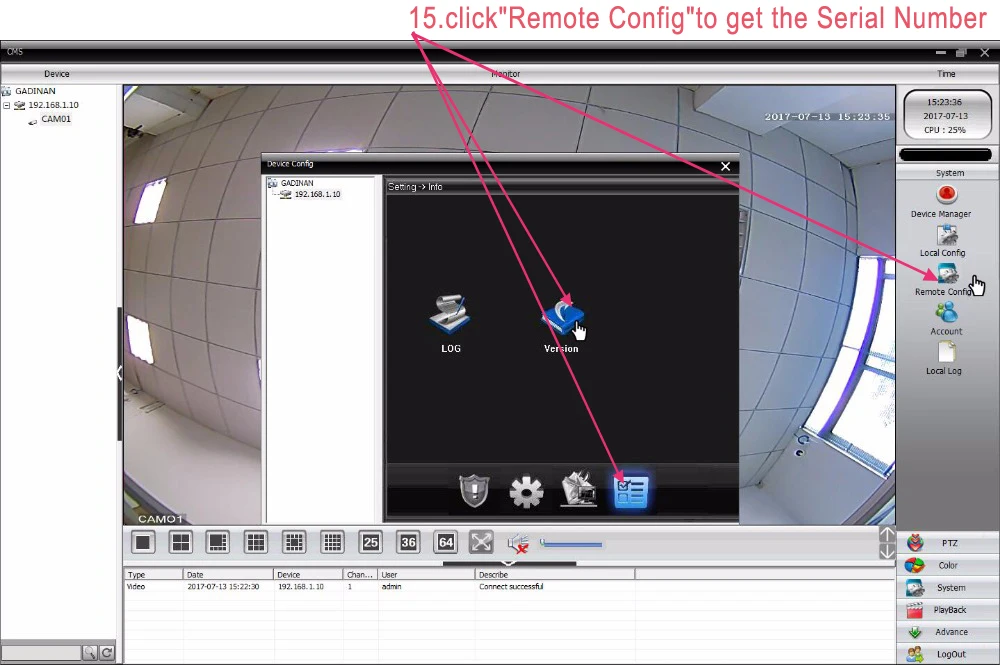
Task: Open the Local Log document icon
Action: 946,352
